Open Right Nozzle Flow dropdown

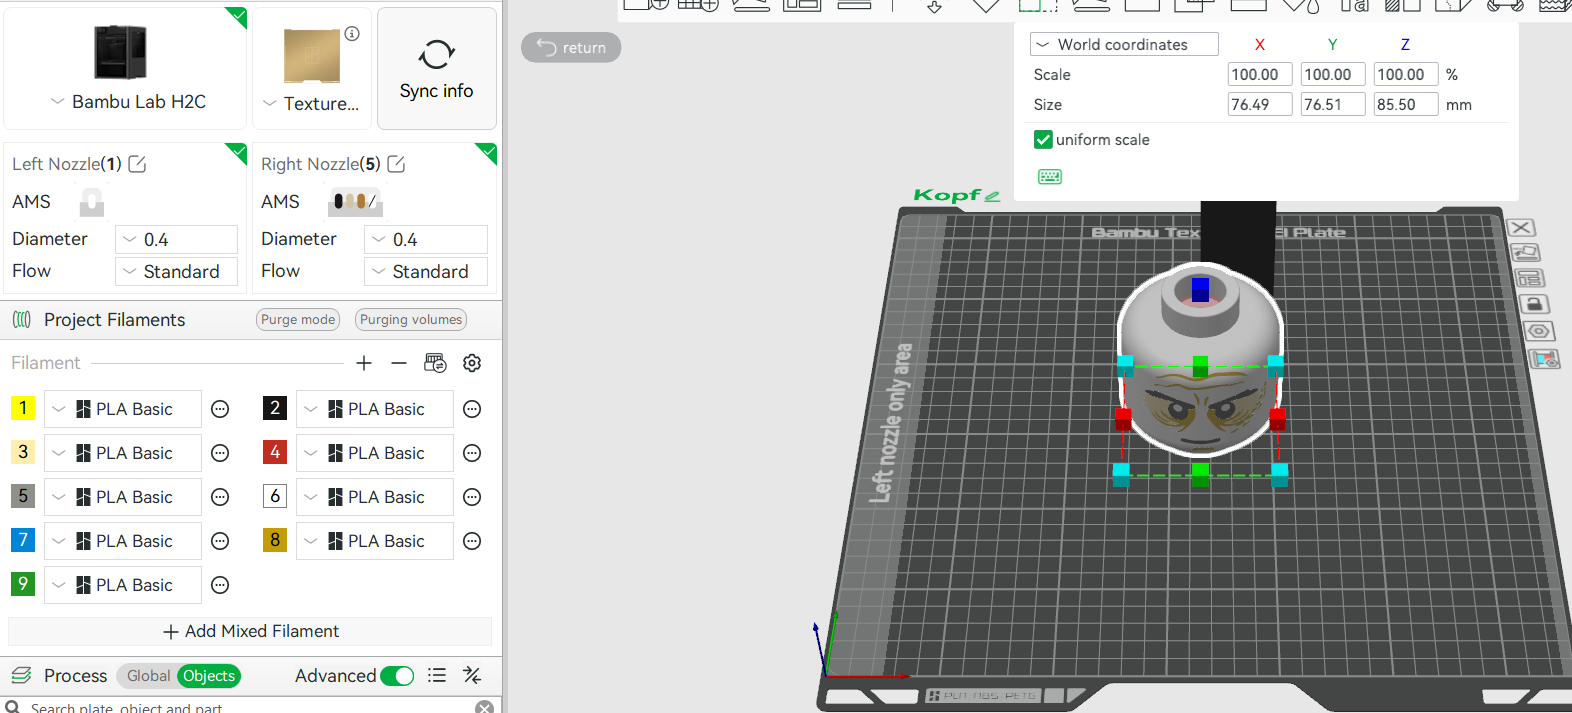[x=426, y=272]
